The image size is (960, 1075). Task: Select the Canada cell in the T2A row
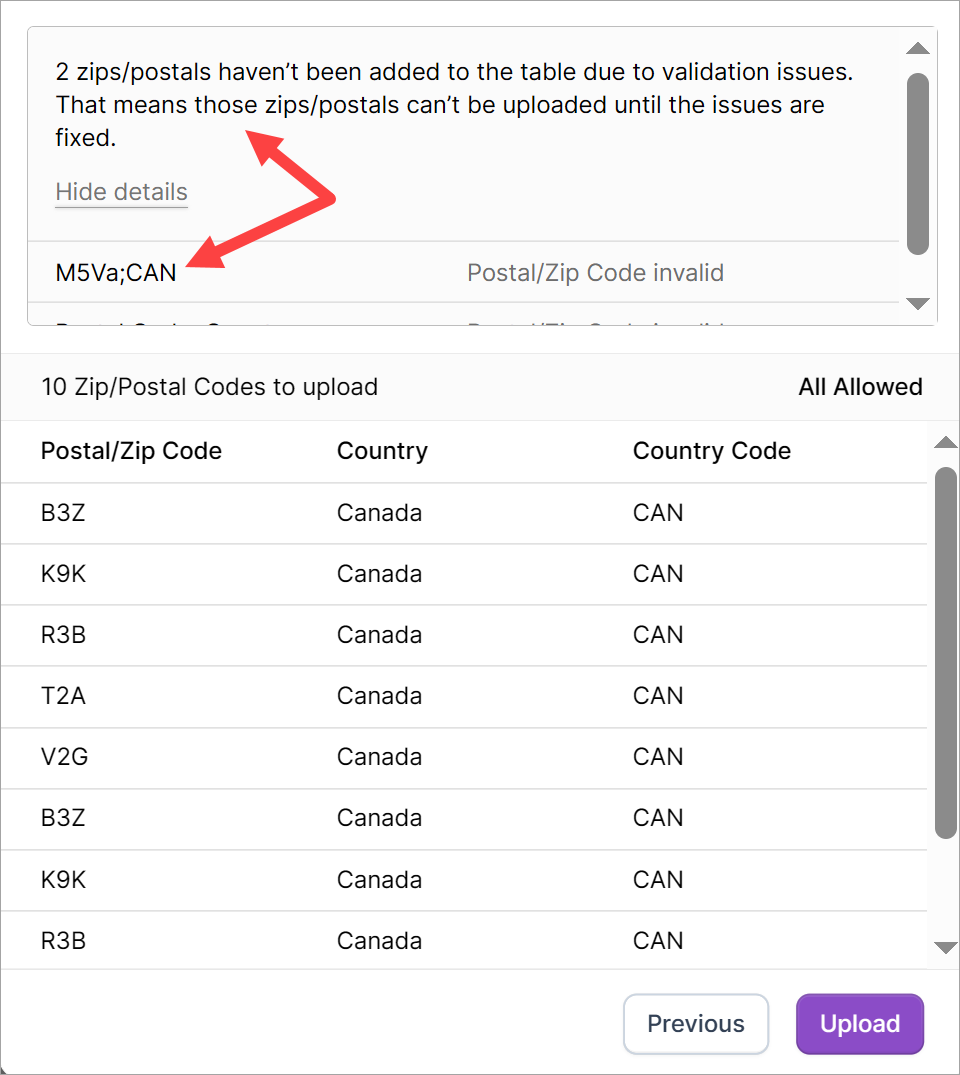[x=379, y=695]
